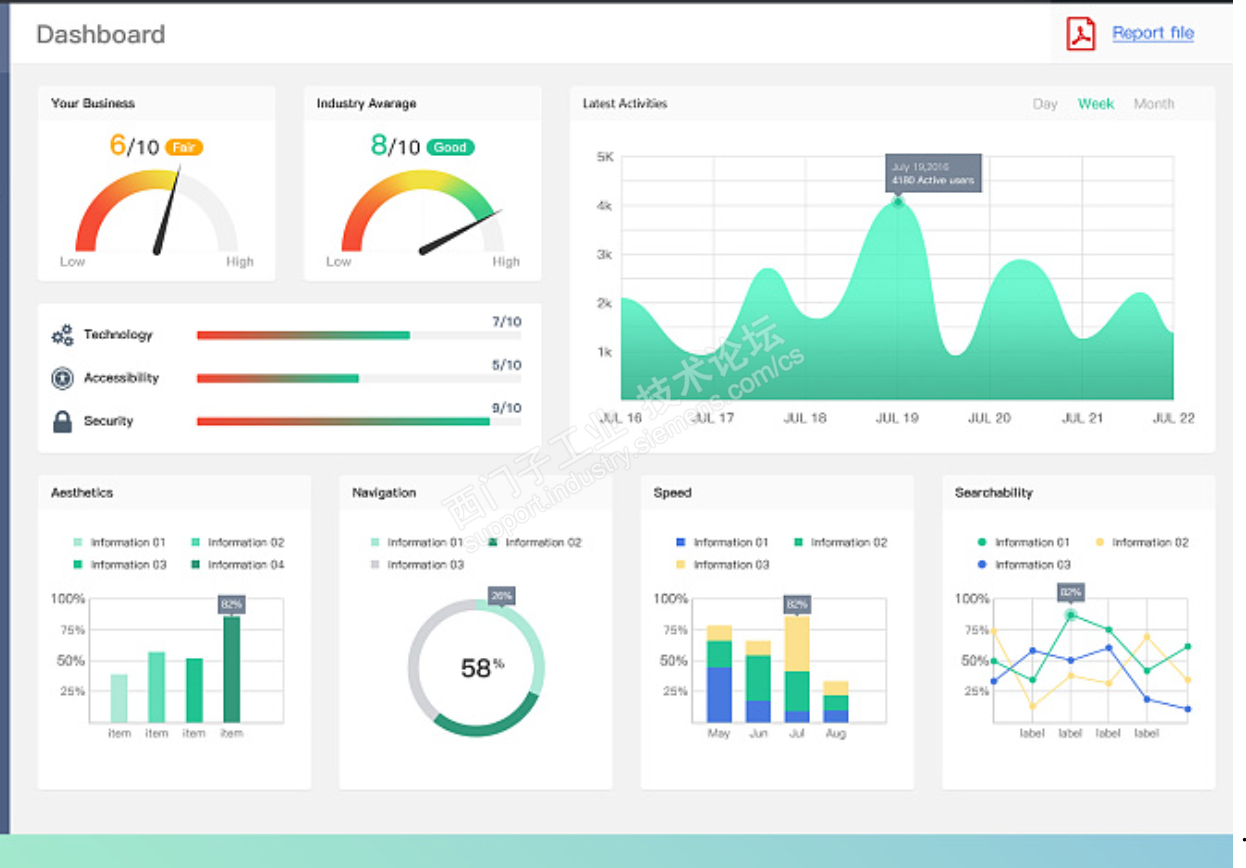Viewport: 1246px width, 868px height.
Task: Click the Security progress bar
Action: [359, 422]
